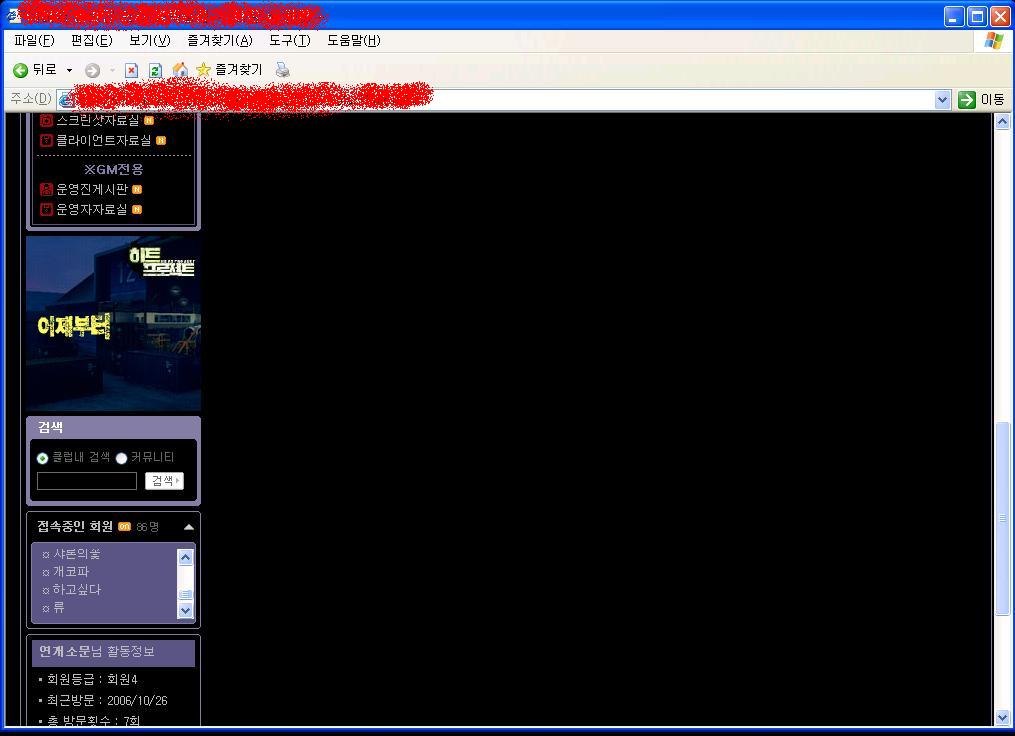
Task: Click the Back arrow icon
Action: tap(20, 70)
